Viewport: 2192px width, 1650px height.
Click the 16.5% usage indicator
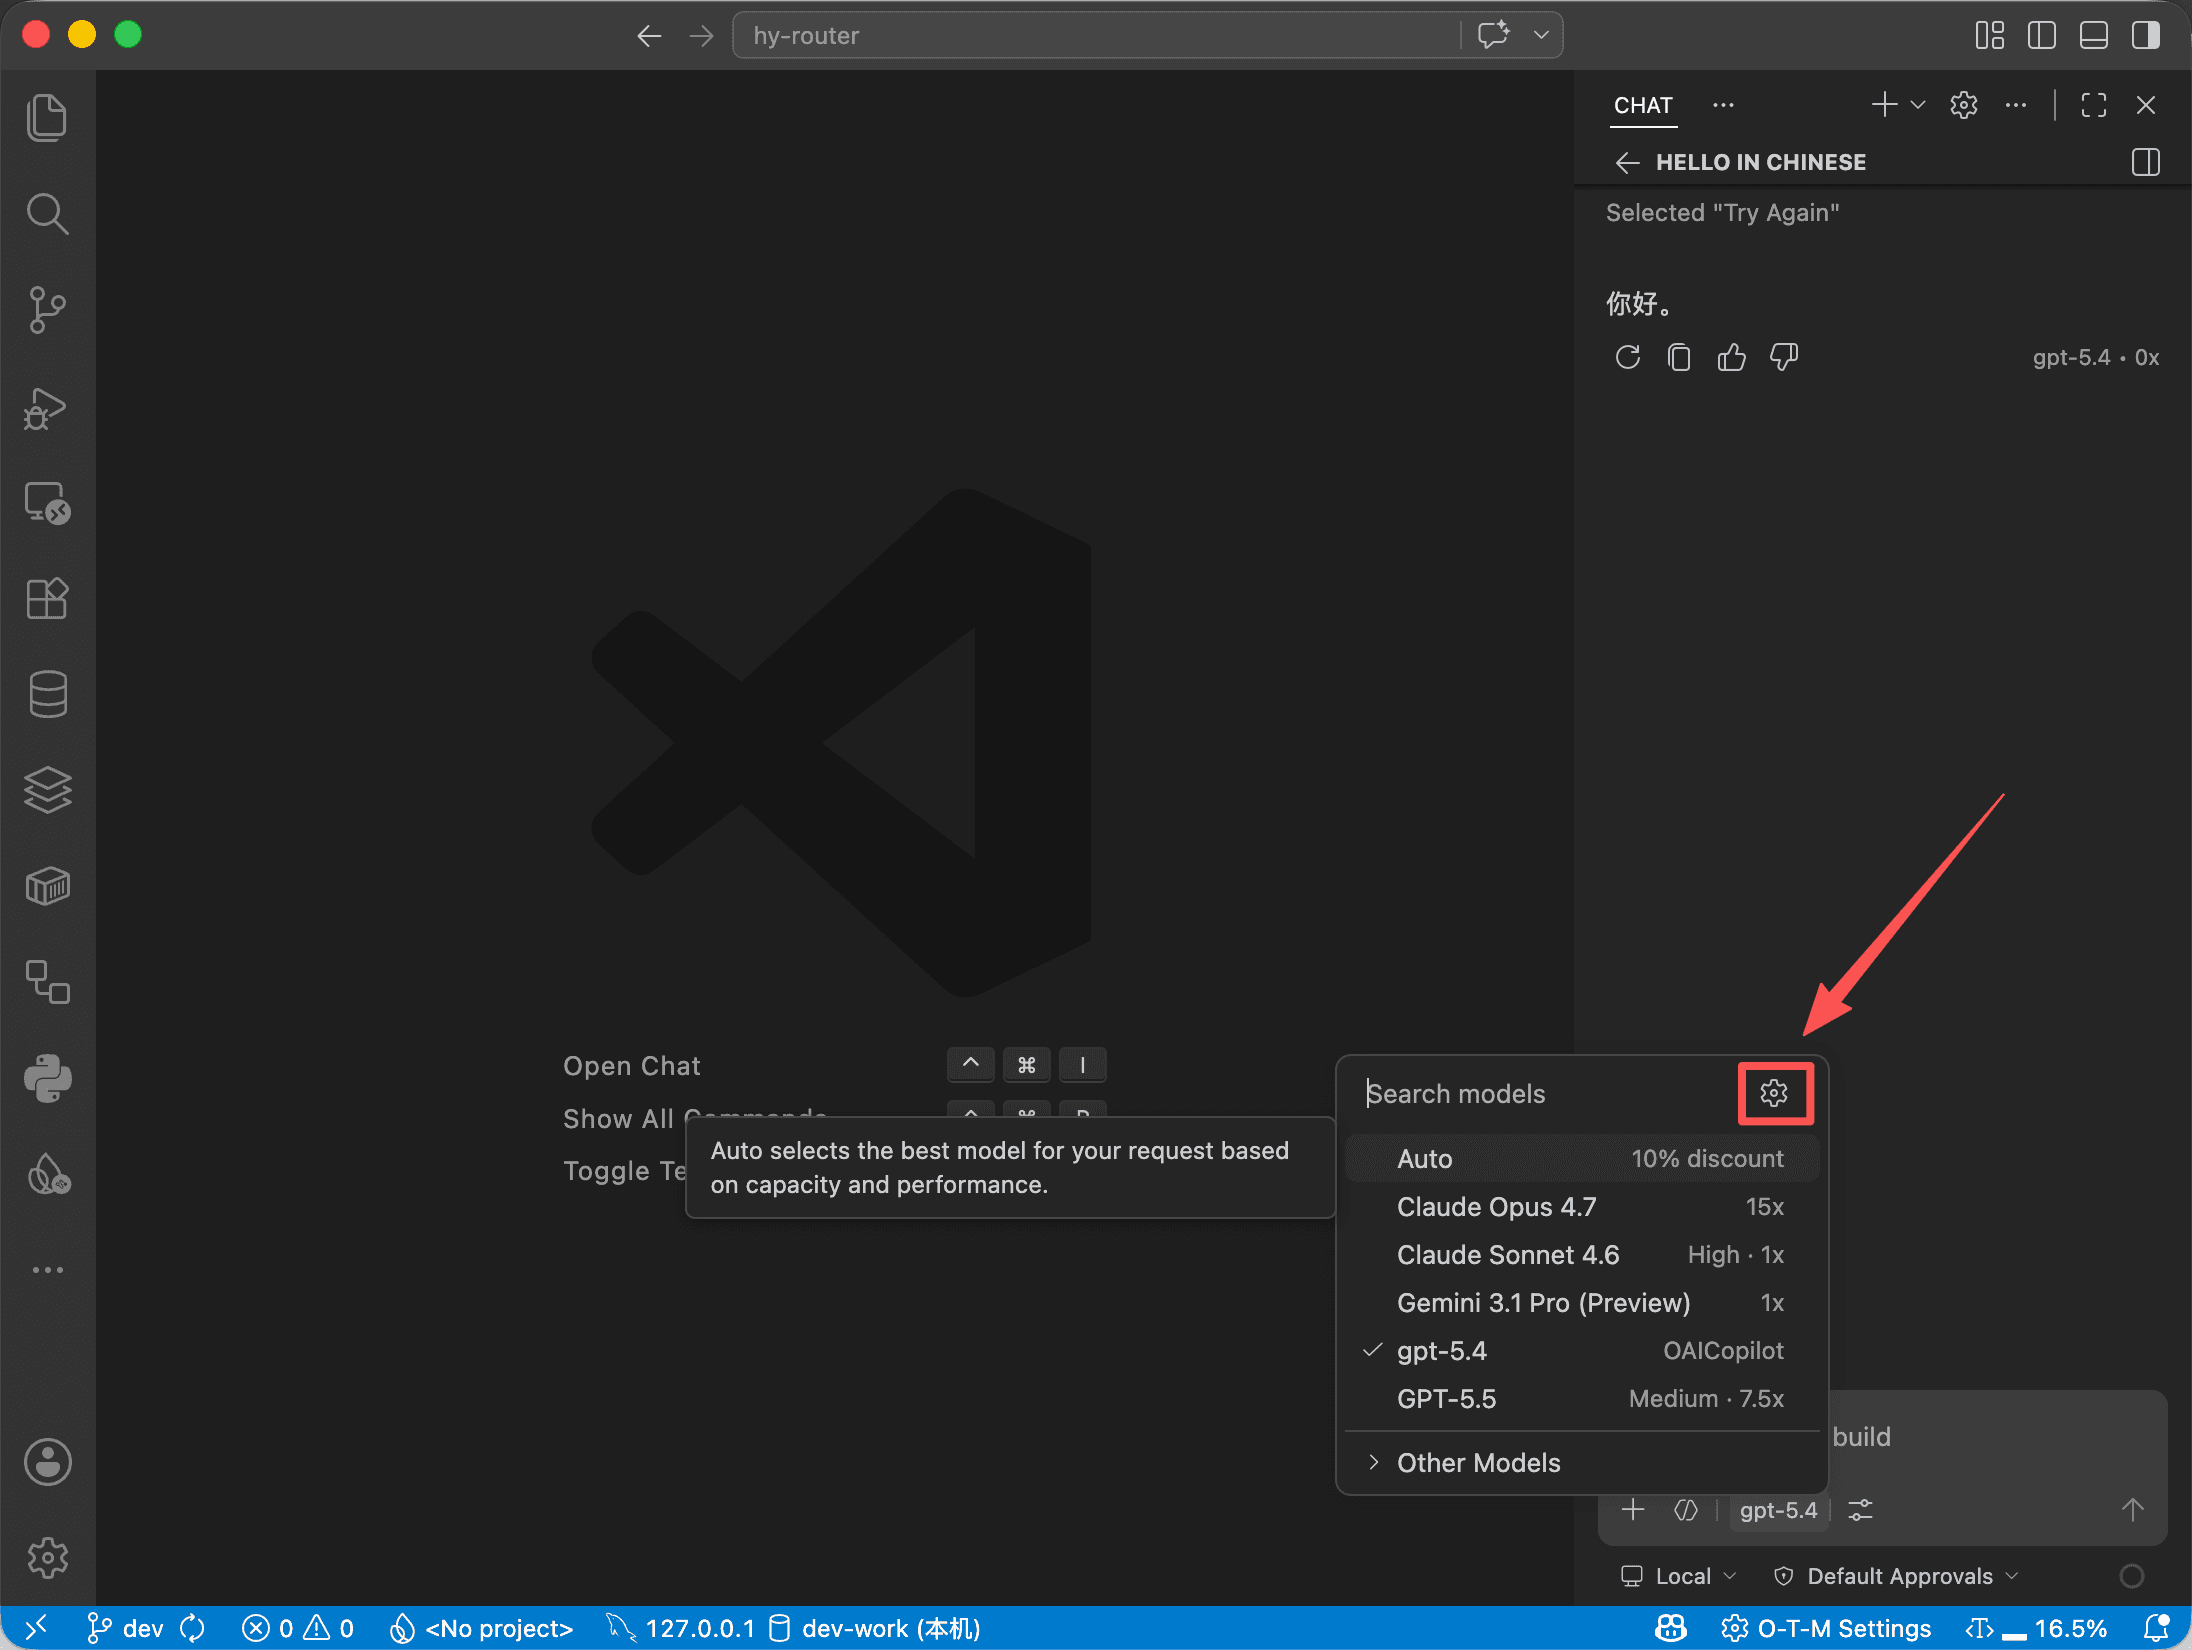(x=2036, y=1629)
